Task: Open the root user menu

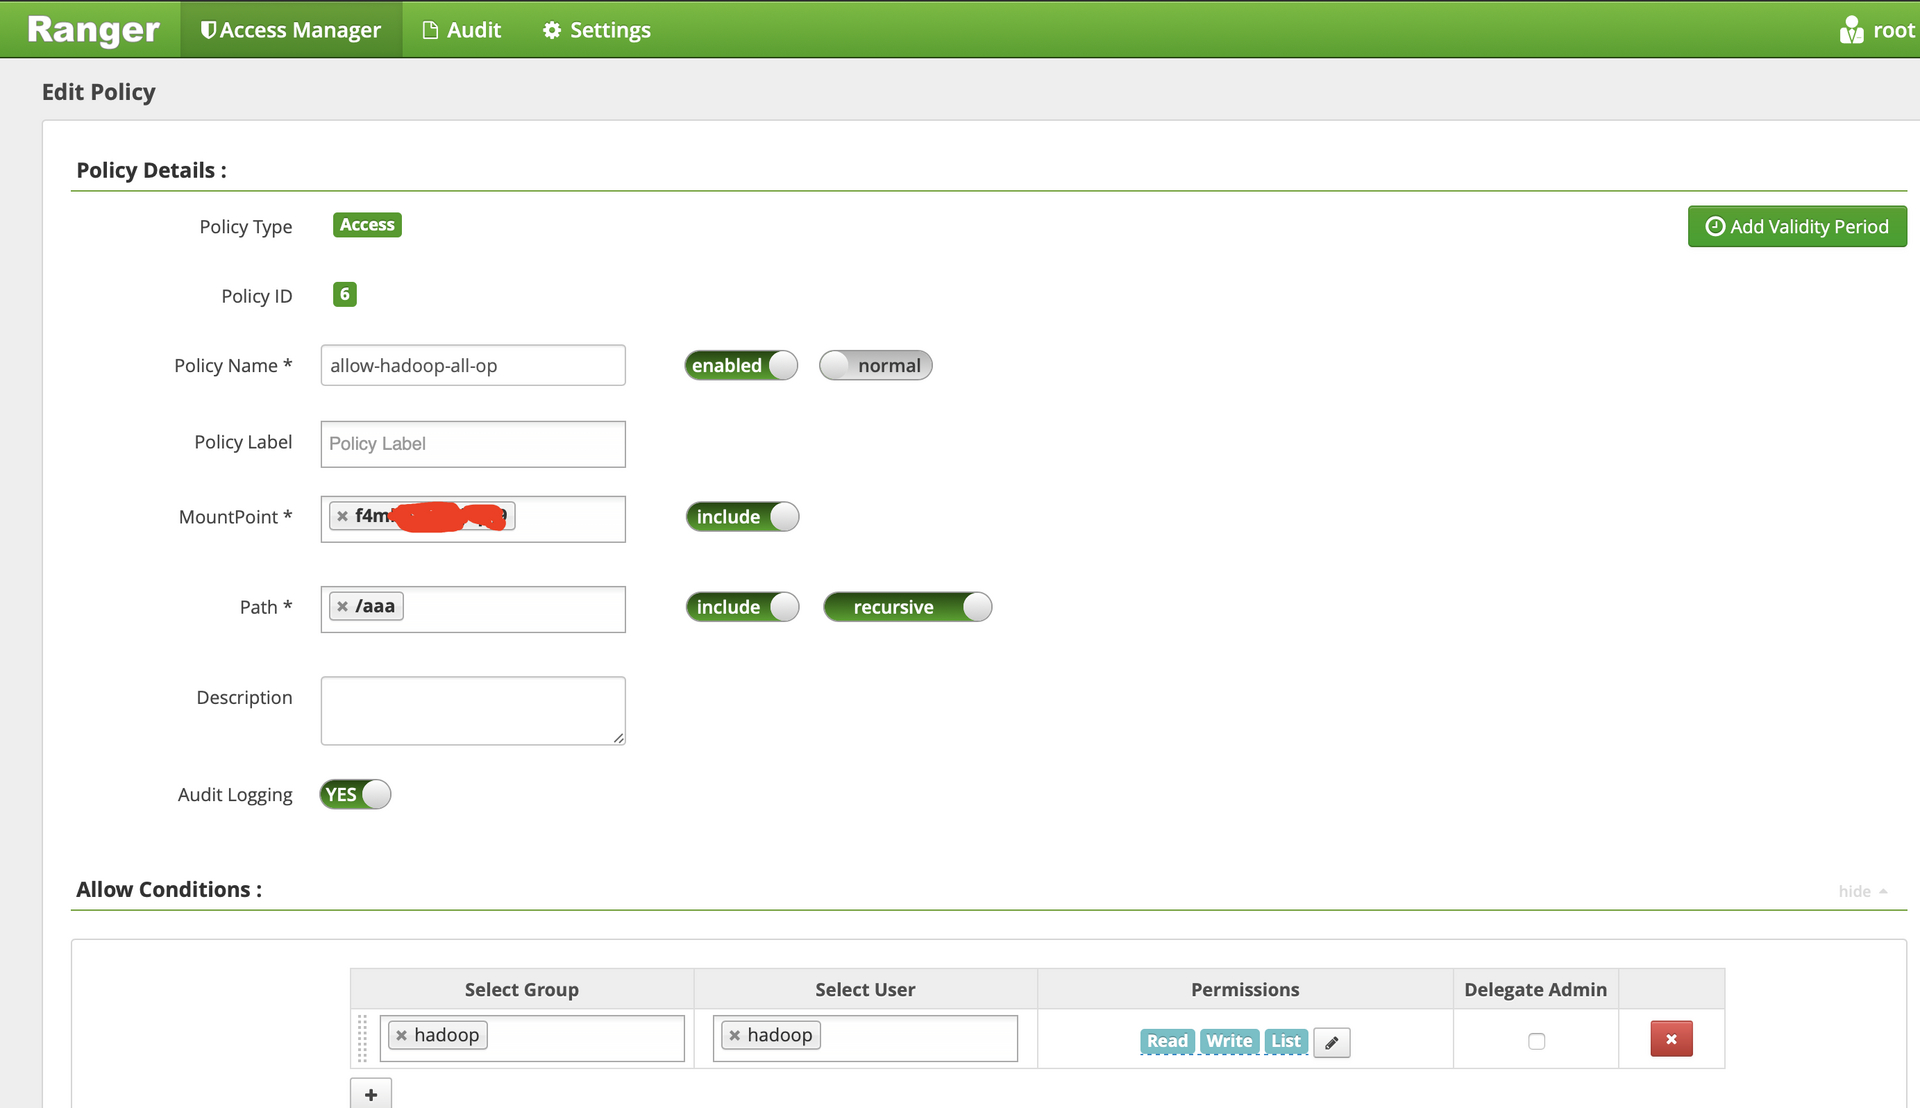Action: pos(1877,30)
